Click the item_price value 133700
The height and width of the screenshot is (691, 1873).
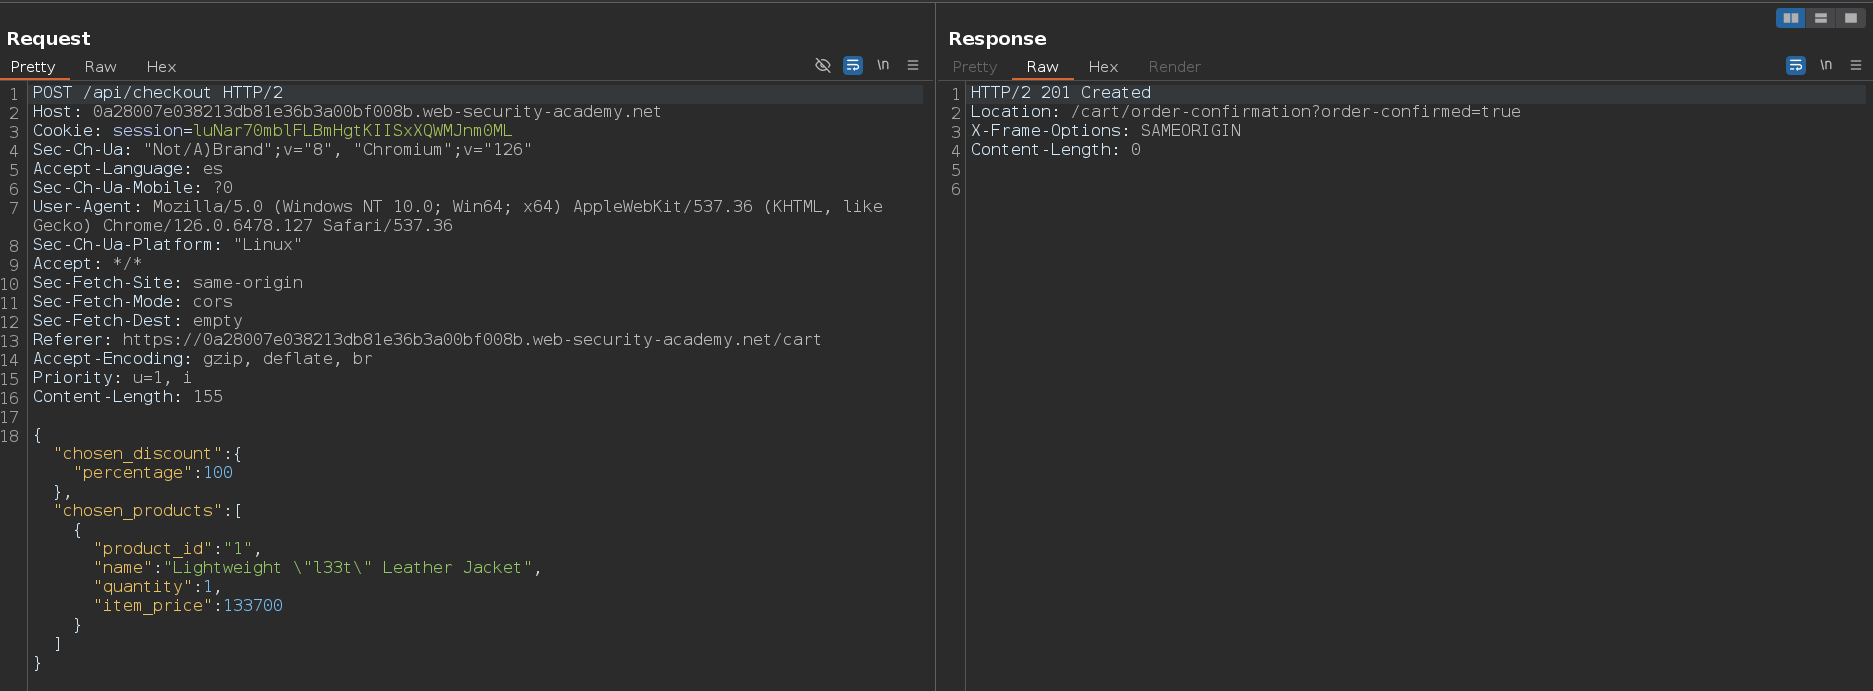click(253, 606)
